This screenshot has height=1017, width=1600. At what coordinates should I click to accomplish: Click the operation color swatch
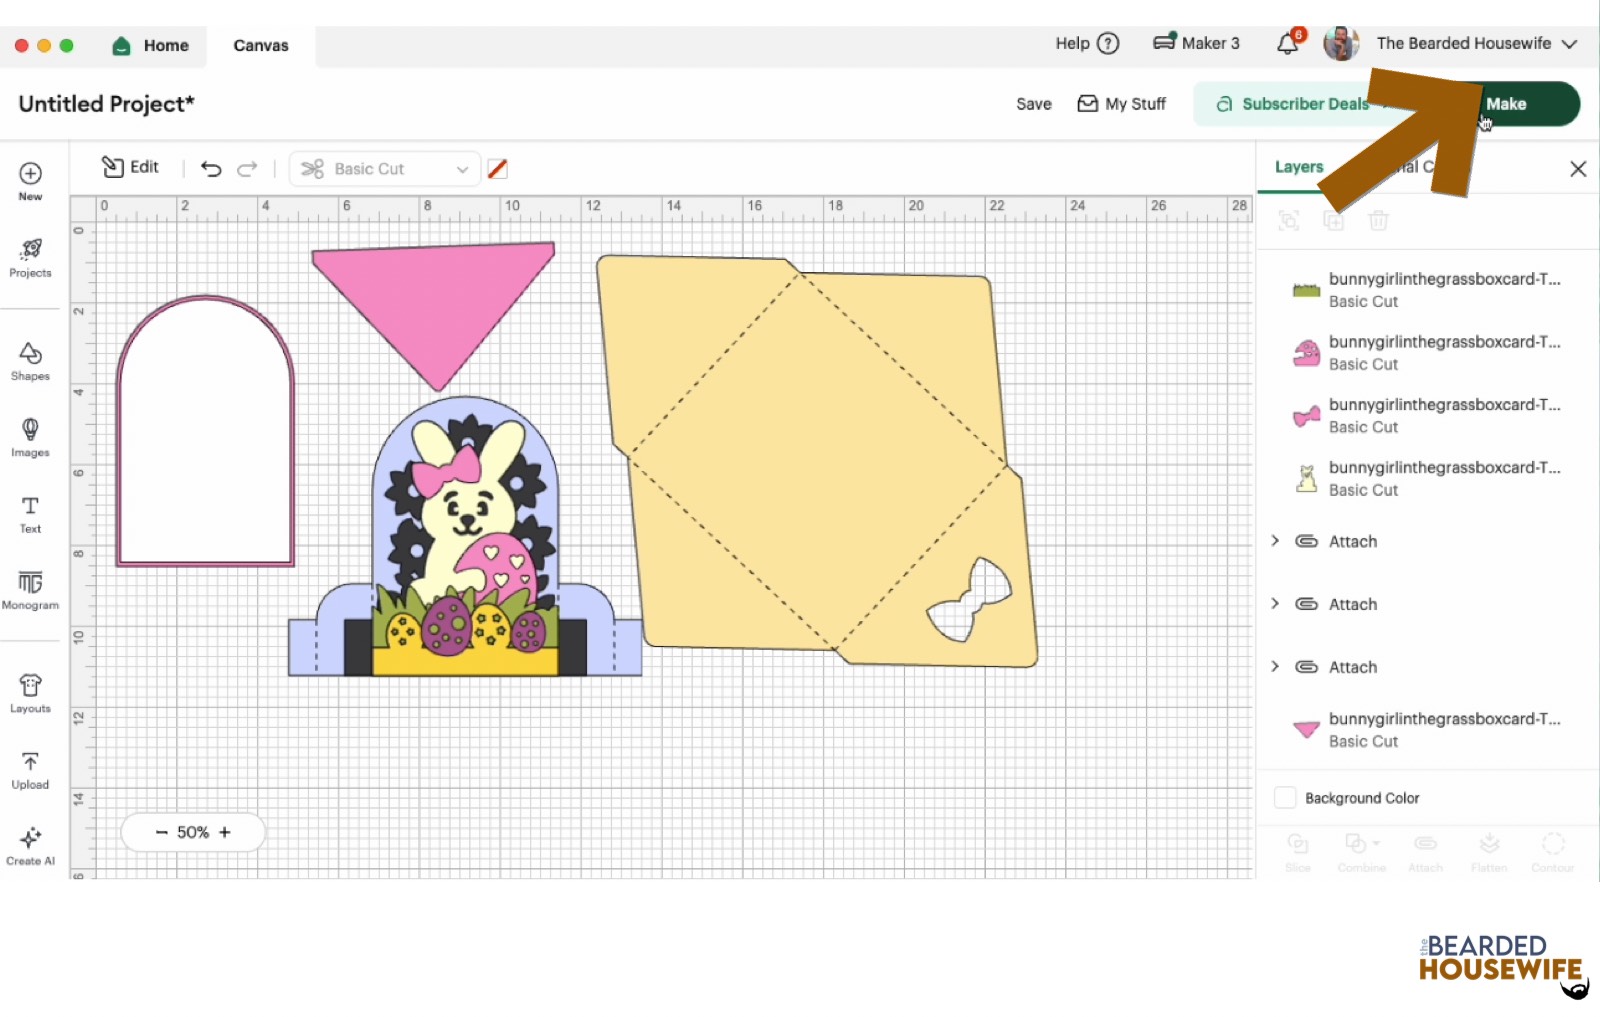pos(497,169)
